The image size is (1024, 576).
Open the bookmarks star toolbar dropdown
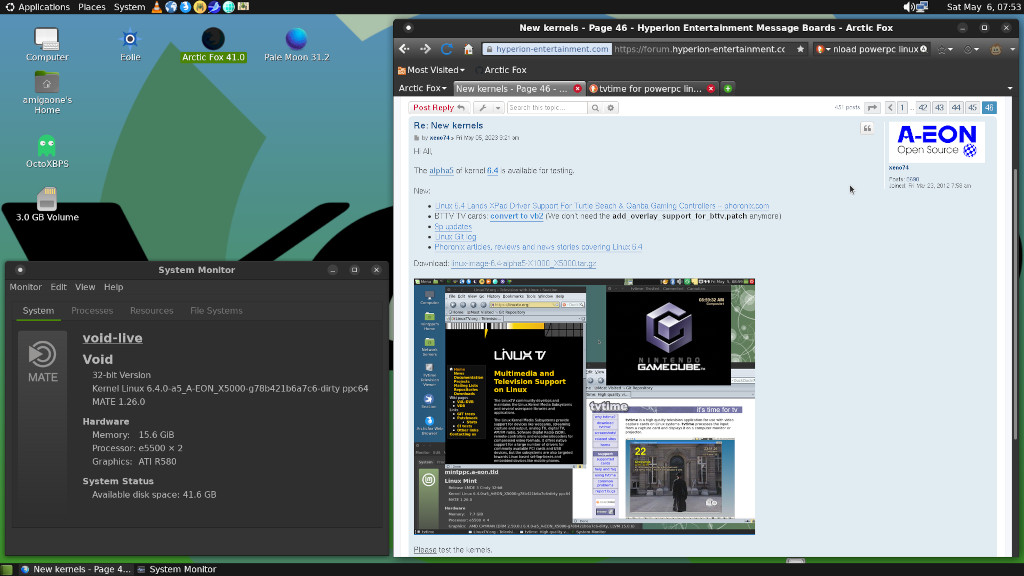(944, 50)
